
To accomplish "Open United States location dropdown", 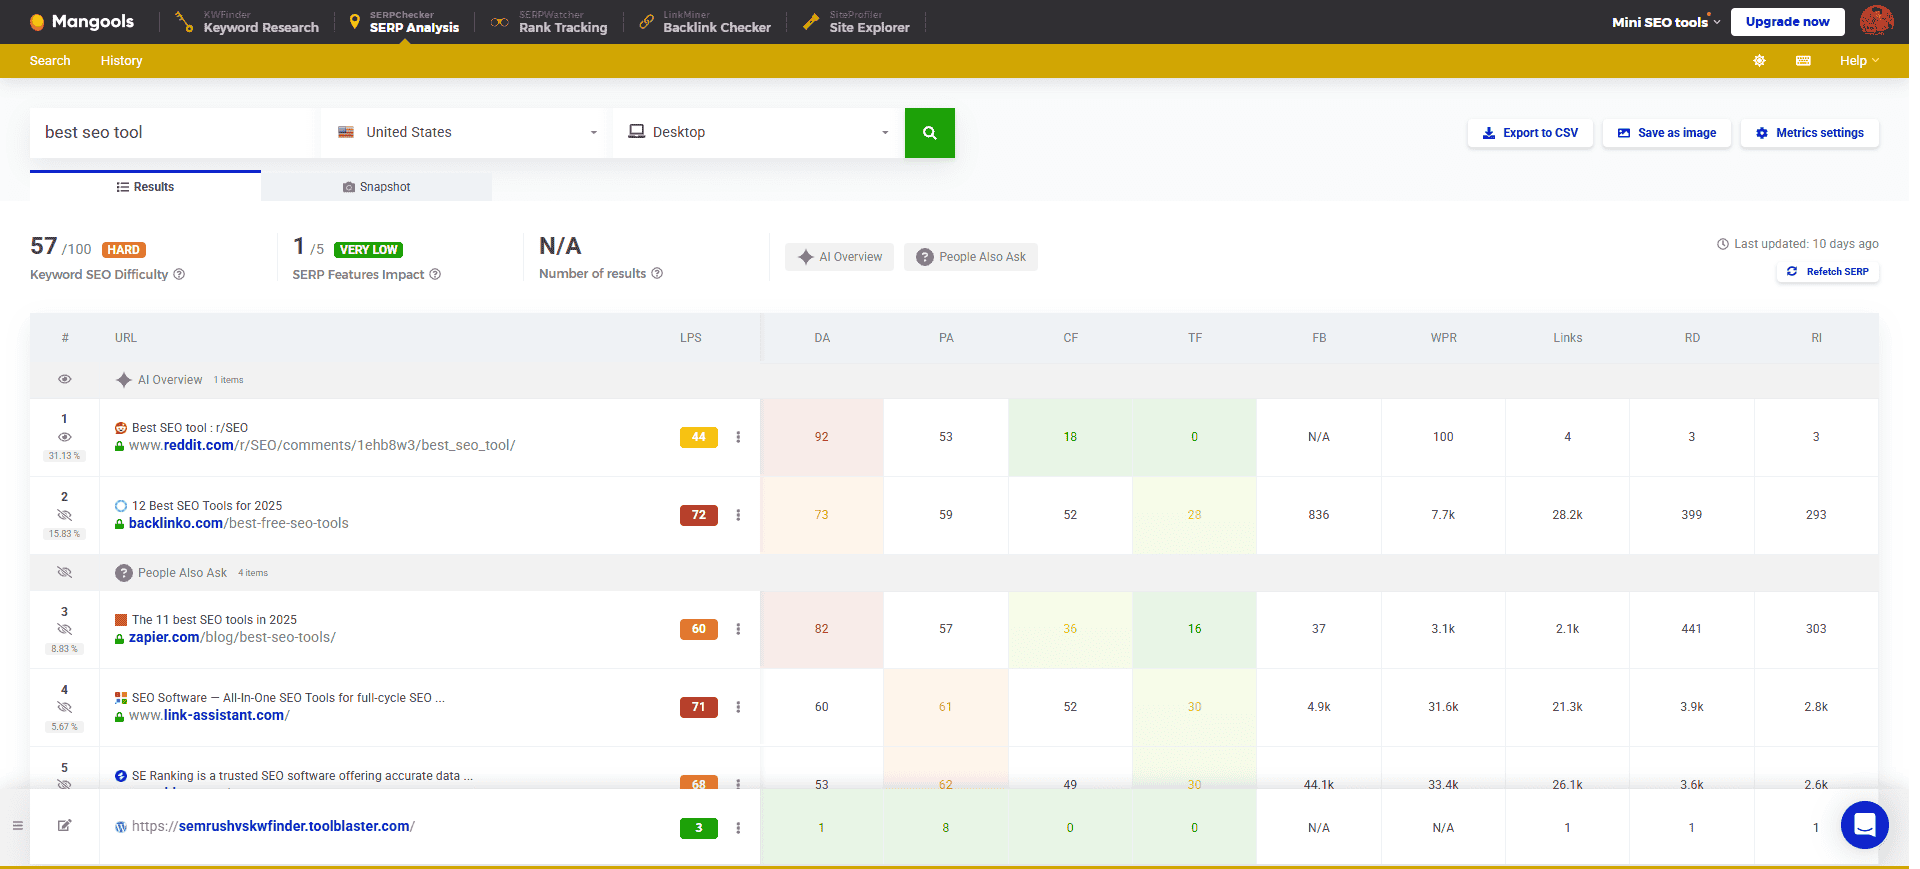I will pyautogui.click(x=467, y=132).
